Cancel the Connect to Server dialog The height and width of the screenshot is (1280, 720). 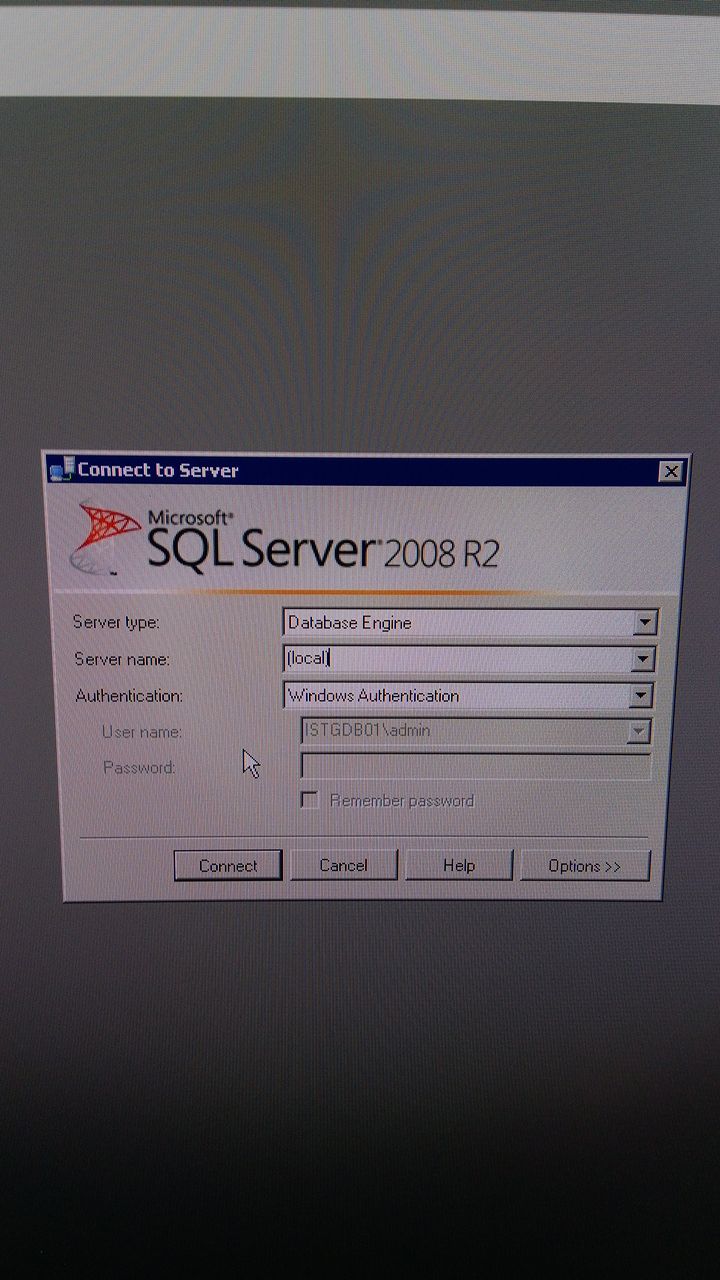(344, 864)
